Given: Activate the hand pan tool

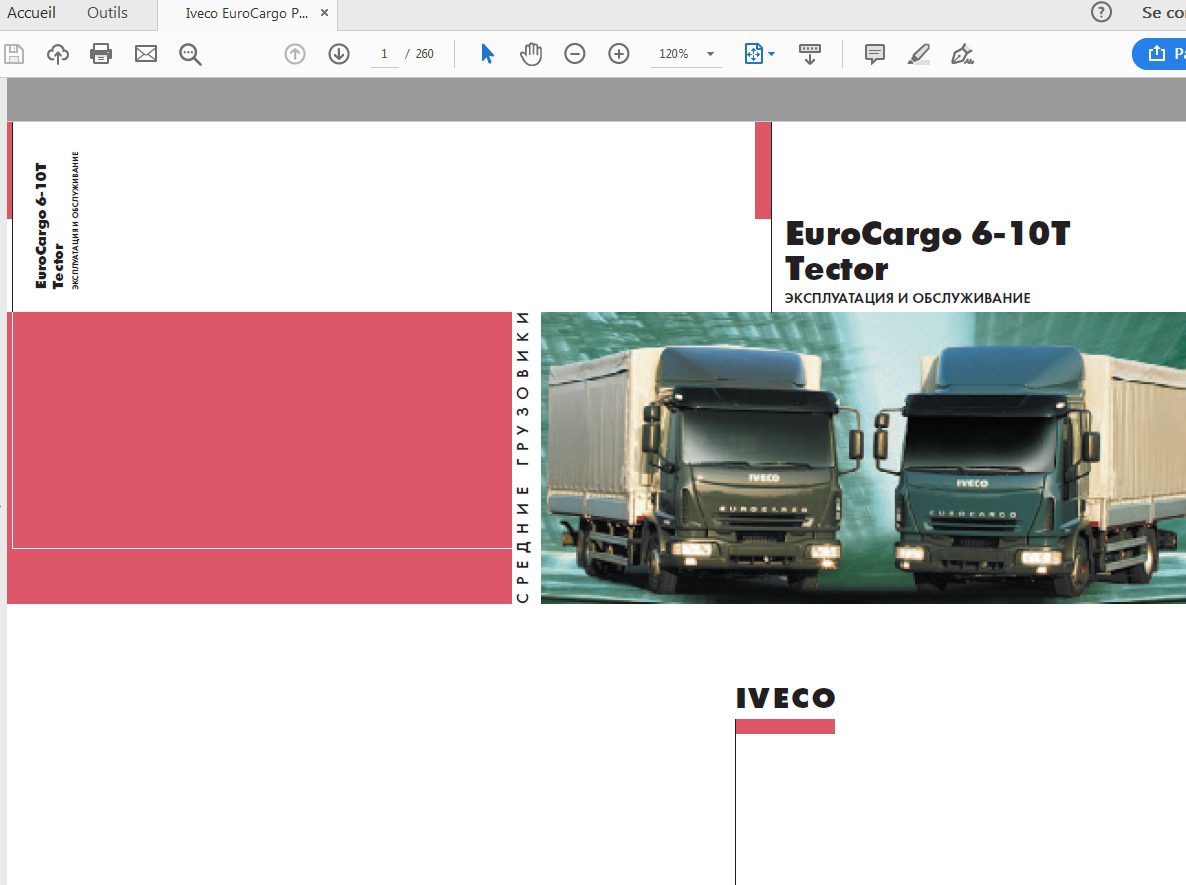Looking at the screenshot, I should 531,54.
